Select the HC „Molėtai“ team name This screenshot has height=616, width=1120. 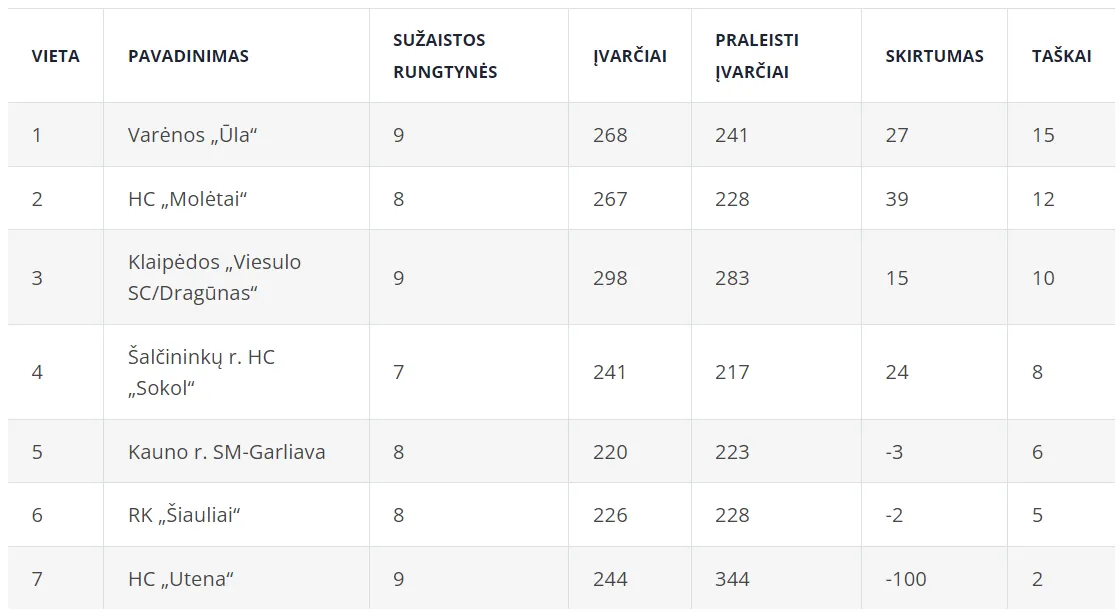[x=187, y=199]
